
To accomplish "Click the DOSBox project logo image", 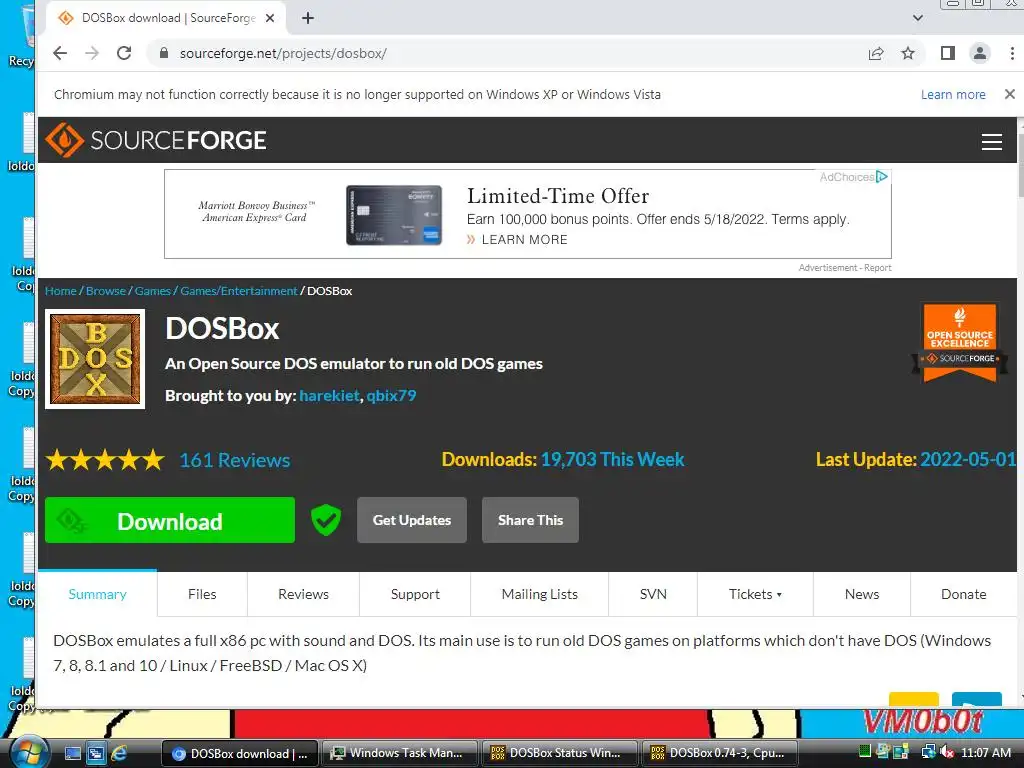I will (95, 359).
